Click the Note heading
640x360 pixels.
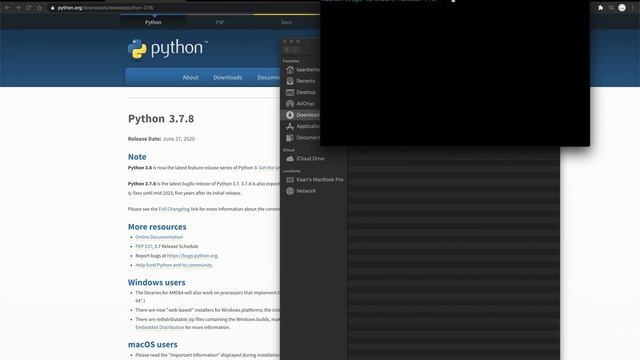137,157
